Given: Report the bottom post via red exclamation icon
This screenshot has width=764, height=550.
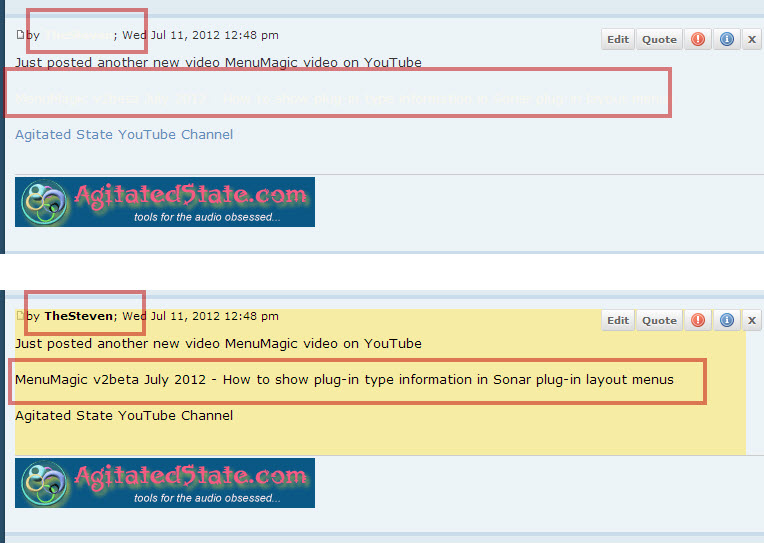Looking at the screenshot, I should (x=698, y=321).
